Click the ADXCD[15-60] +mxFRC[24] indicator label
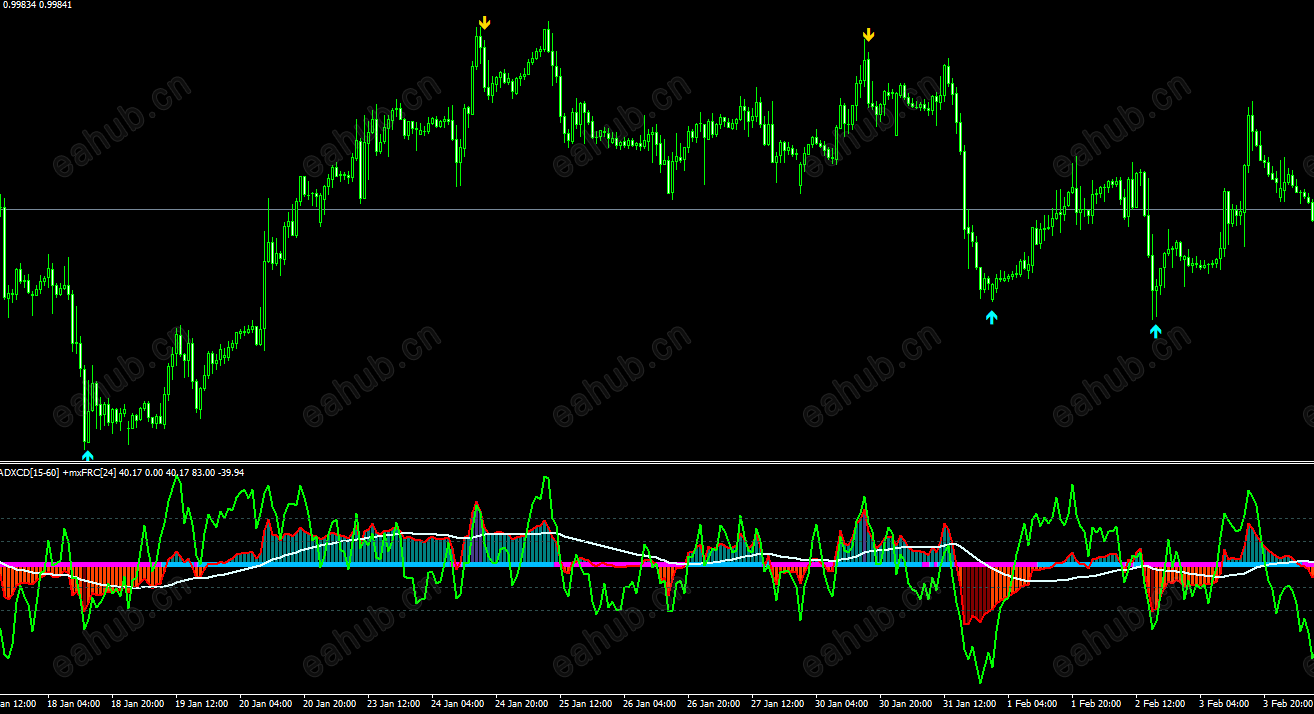The image size is (1314, 714). (x=58, y=472)
